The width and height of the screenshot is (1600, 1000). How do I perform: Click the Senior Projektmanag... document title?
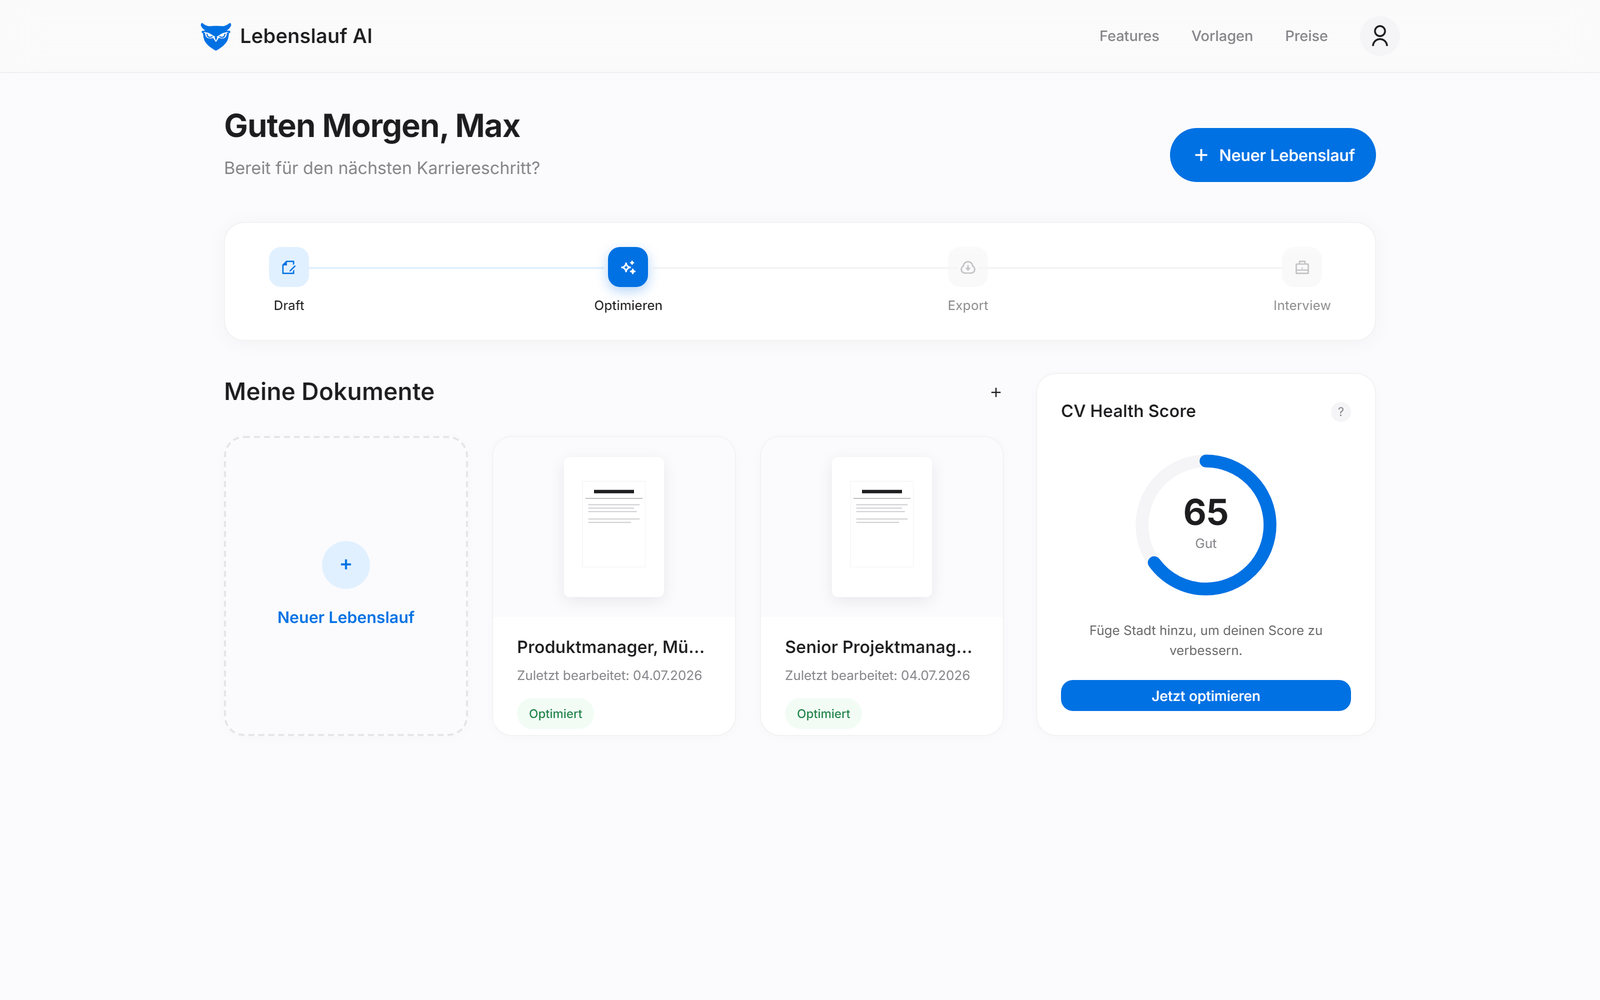(878, 647)
